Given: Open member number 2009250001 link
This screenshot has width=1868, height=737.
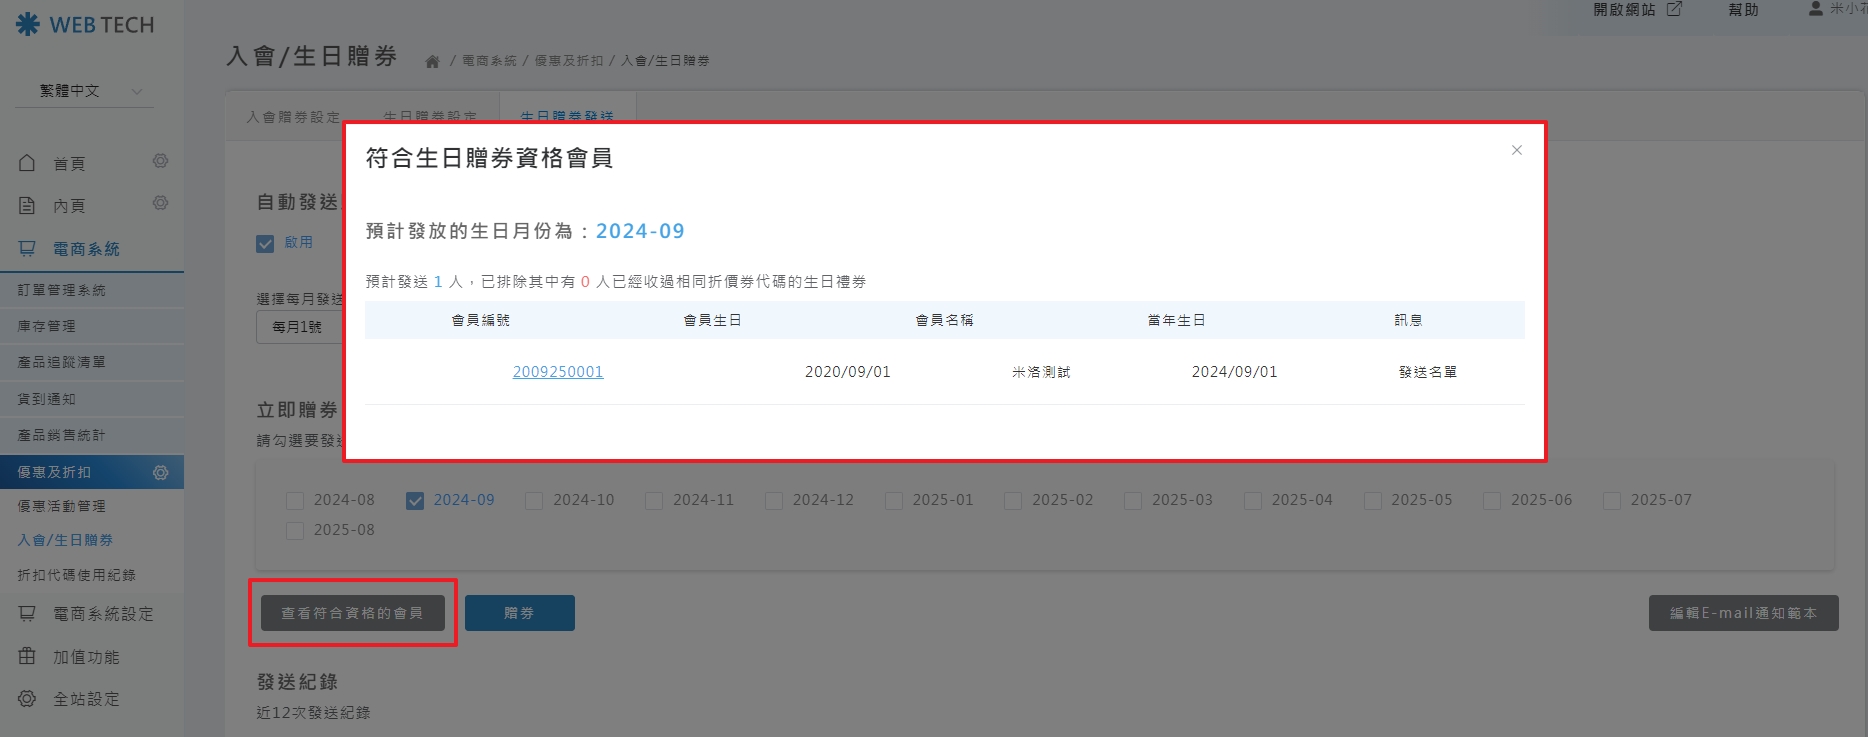Looking at the screenshot, I should point(557,372).
